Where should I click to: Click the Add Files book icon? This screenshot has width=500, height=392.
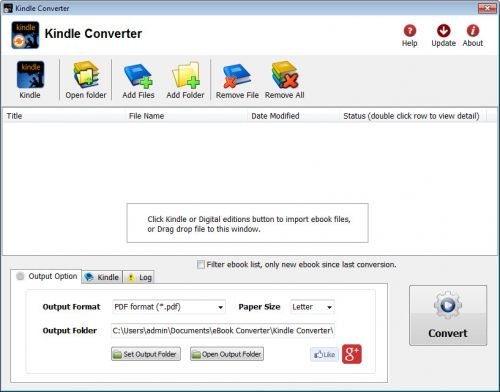pos(138,75)
